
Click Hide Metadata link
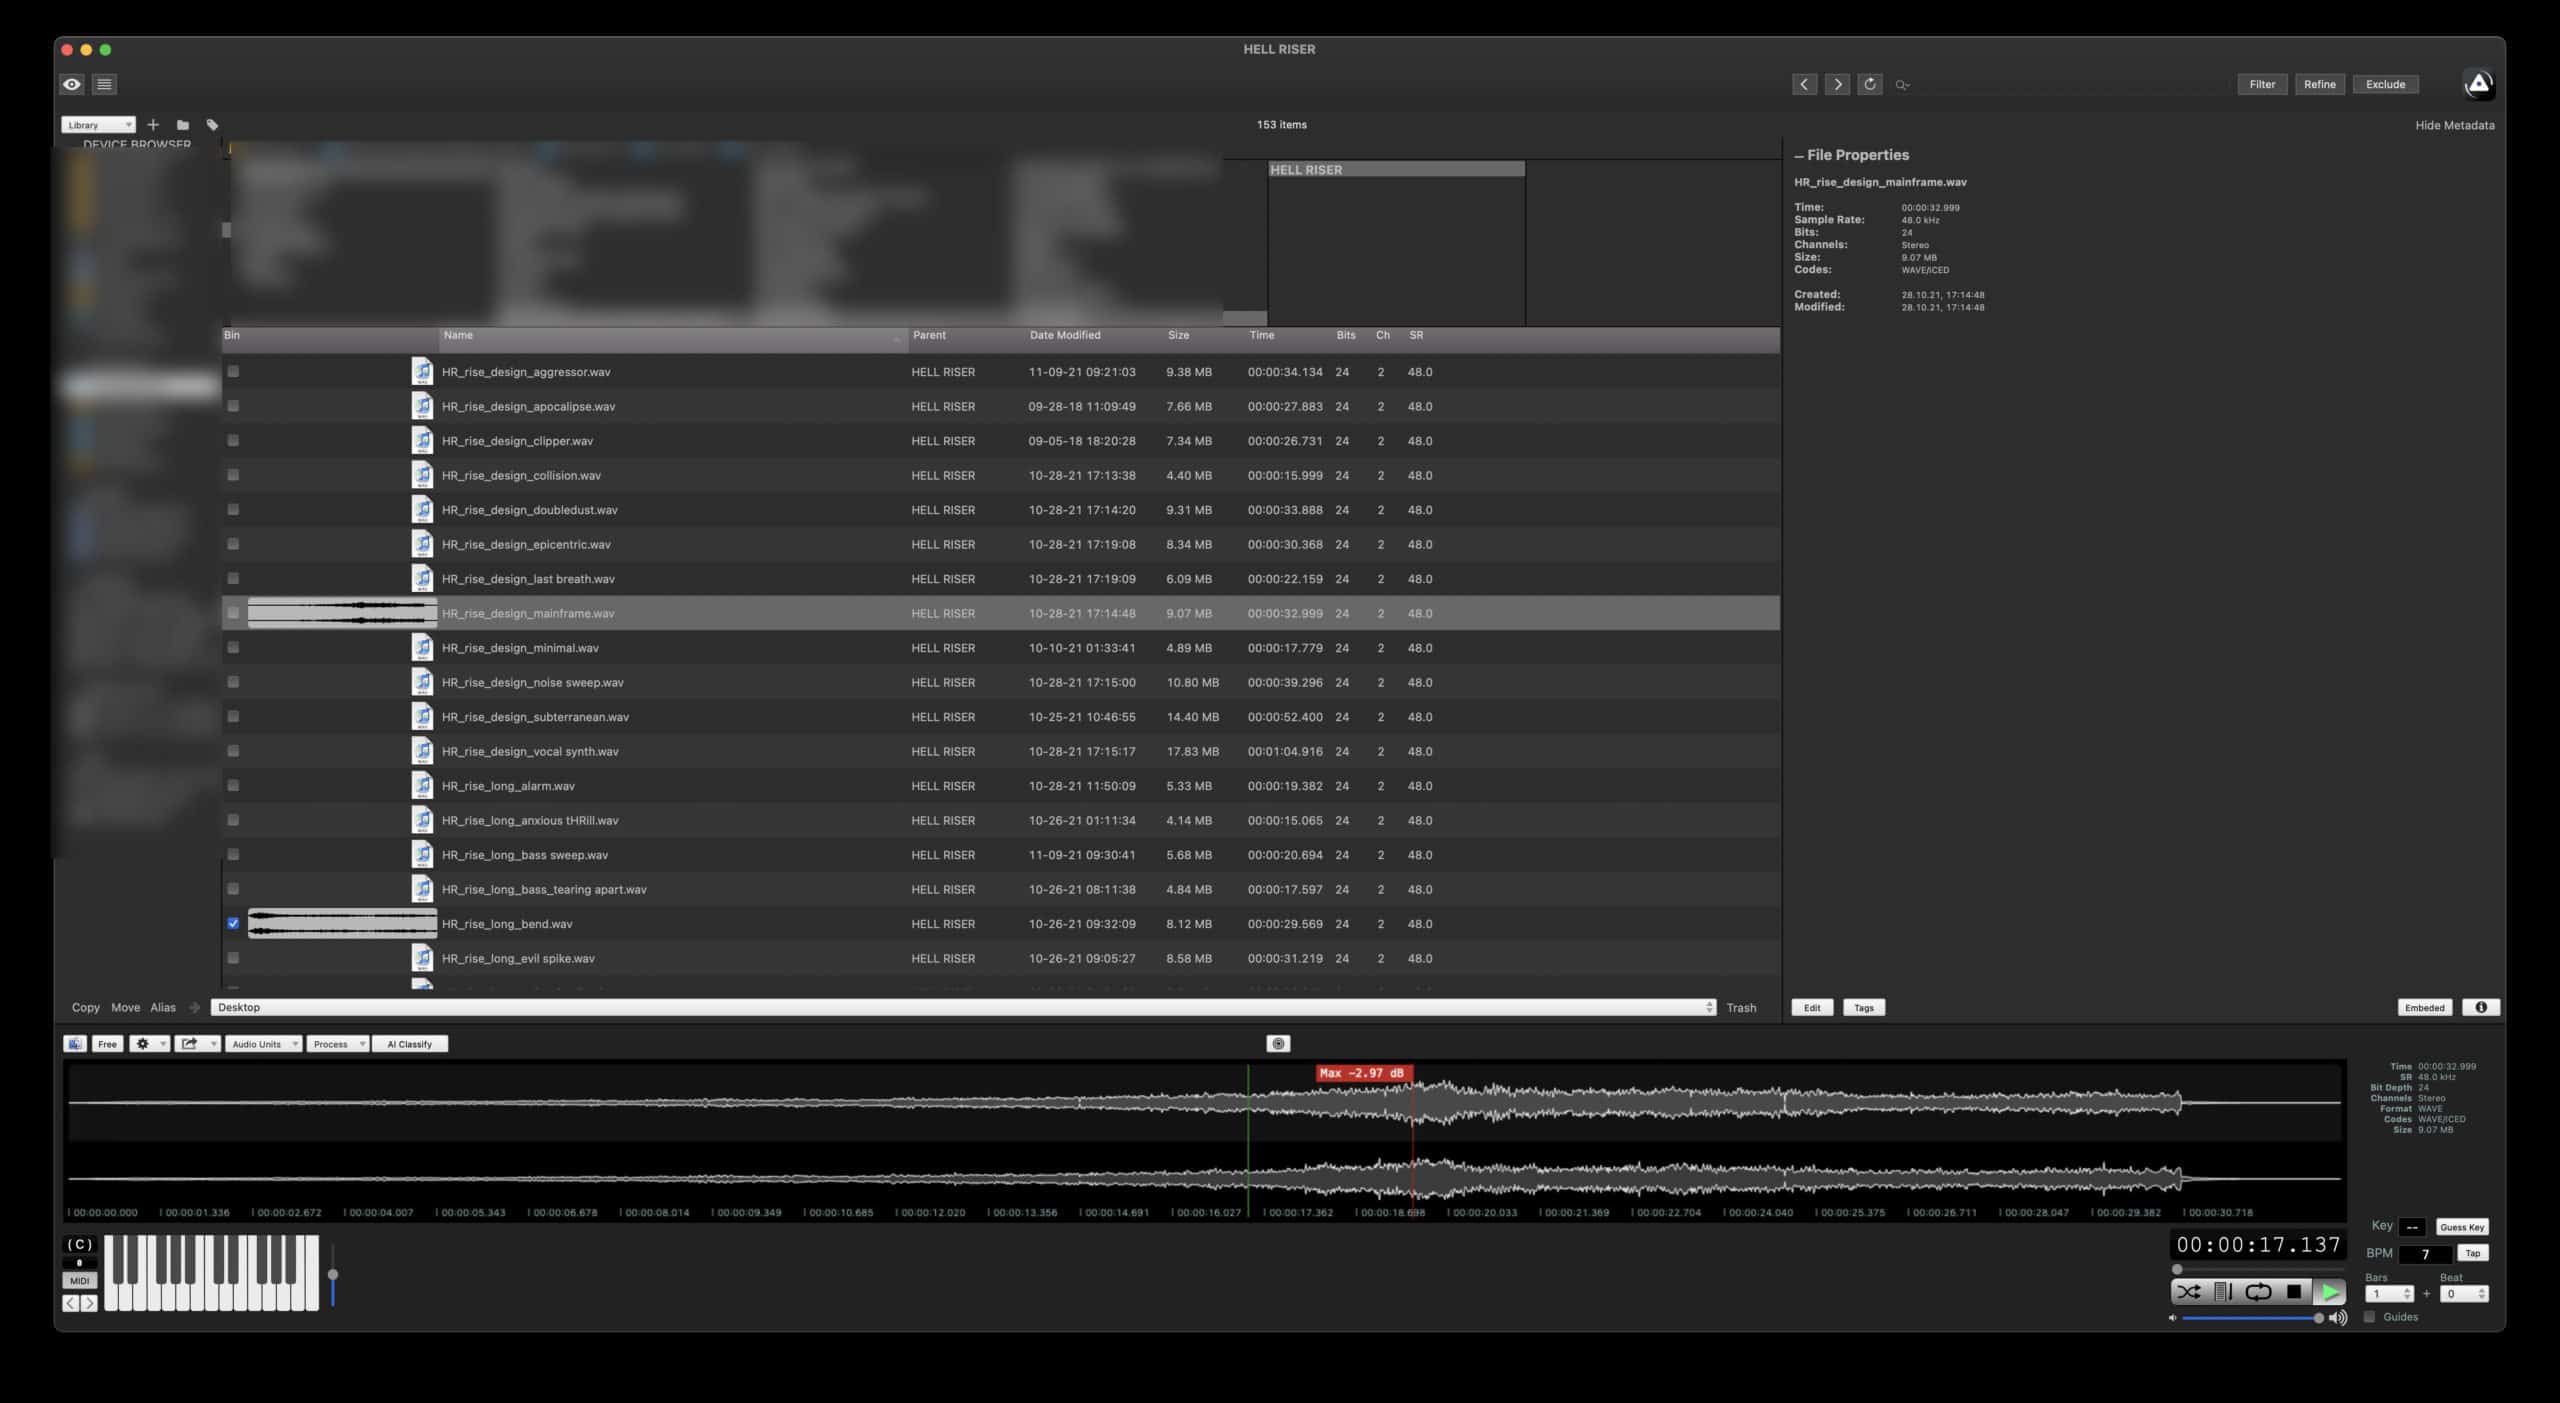coord(2454,125)
